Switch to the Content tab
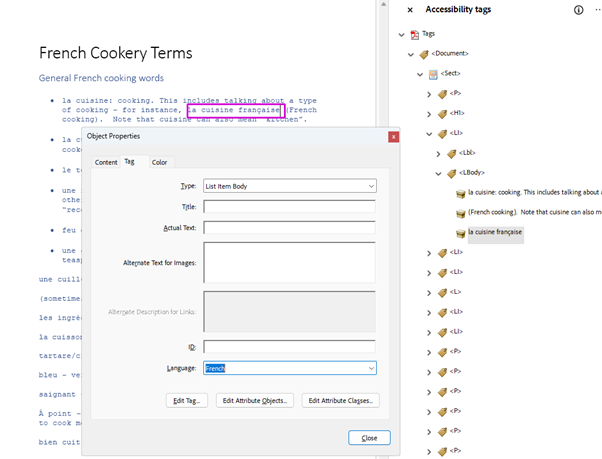This screenshot has height=459, width=602. (x=106, y=162)
